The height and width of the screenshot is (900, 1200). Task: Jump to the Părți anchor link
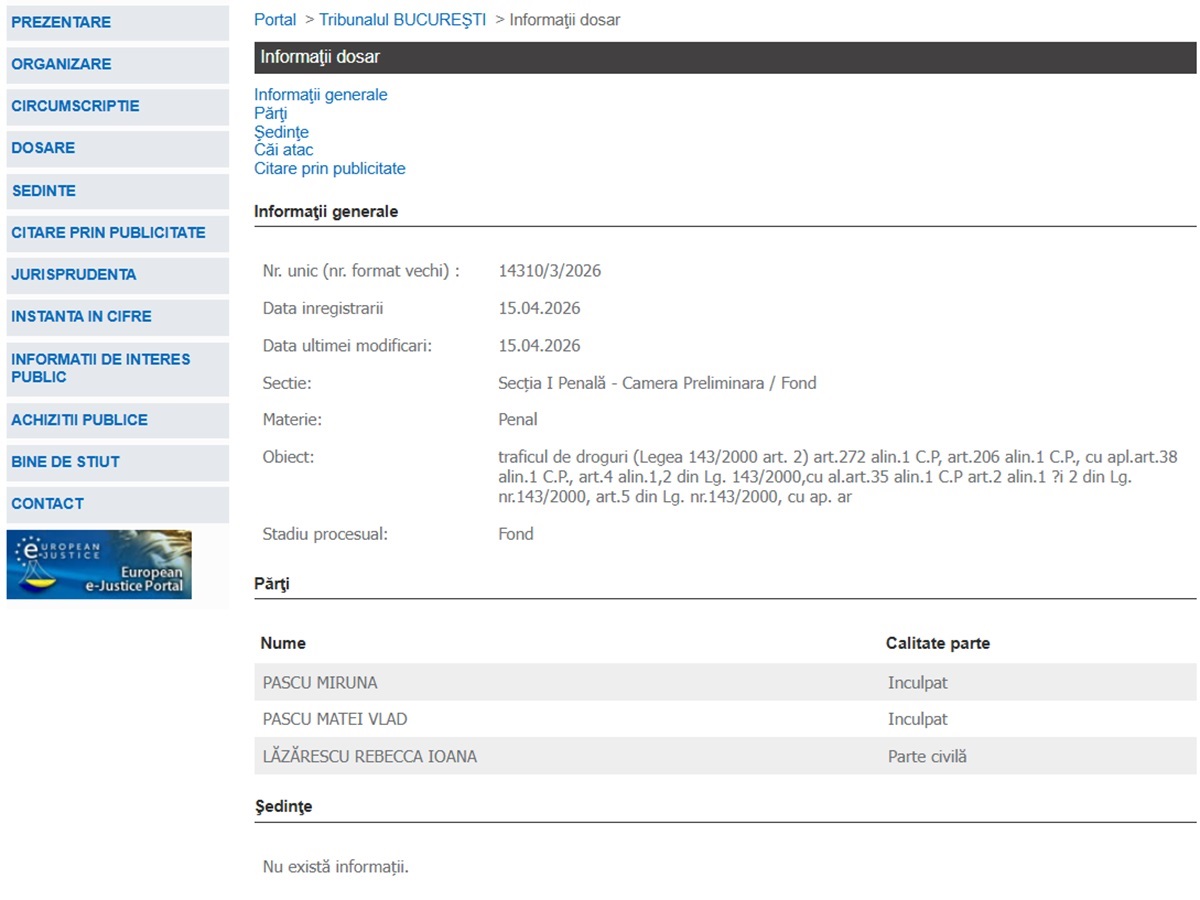[x=271, y=113]
